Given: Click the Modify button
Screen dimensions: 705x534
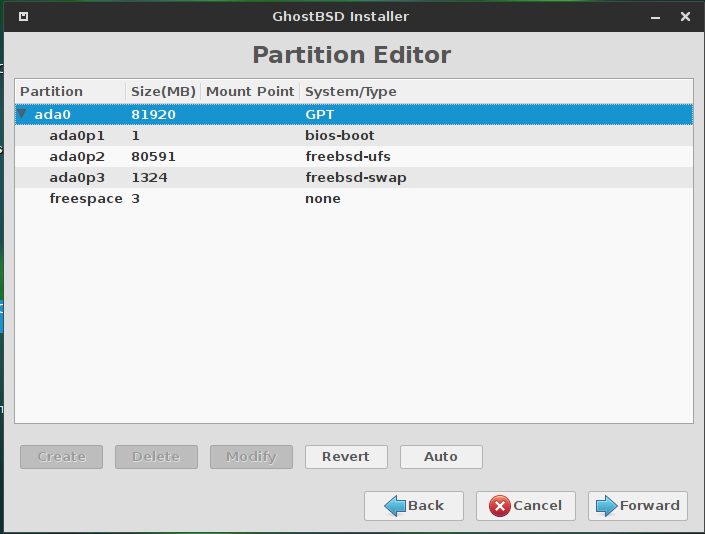Looking at the screenshot, I should coord(251,457).
